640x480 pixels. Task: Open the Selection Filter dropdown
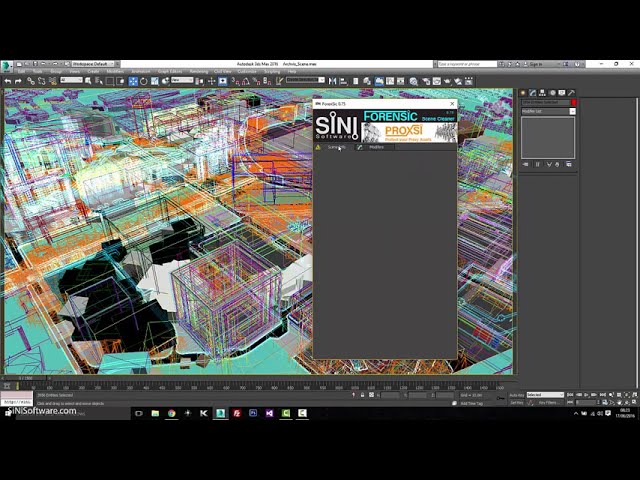tap(71, 80)
